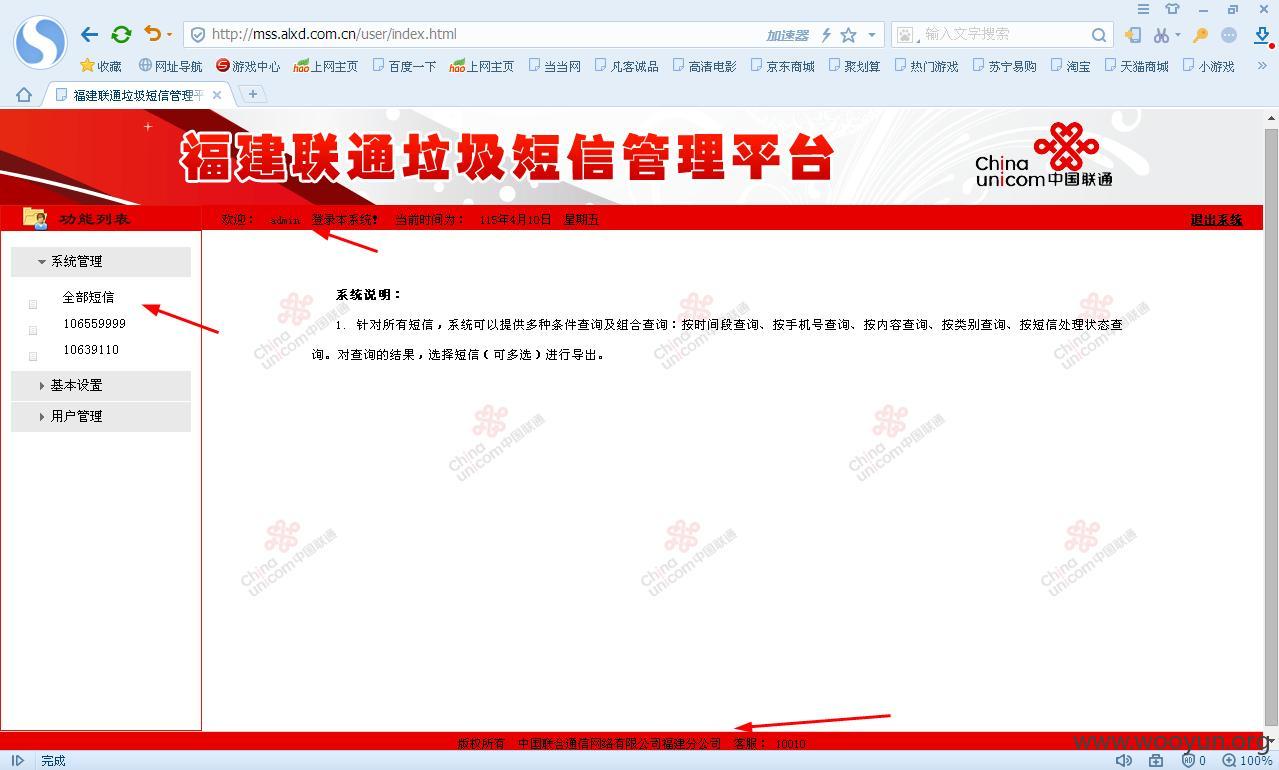The image size is (1279, 770).
Task: Open the browser main menu icon
Action: pyautogui.click(x=1144, y=9)
